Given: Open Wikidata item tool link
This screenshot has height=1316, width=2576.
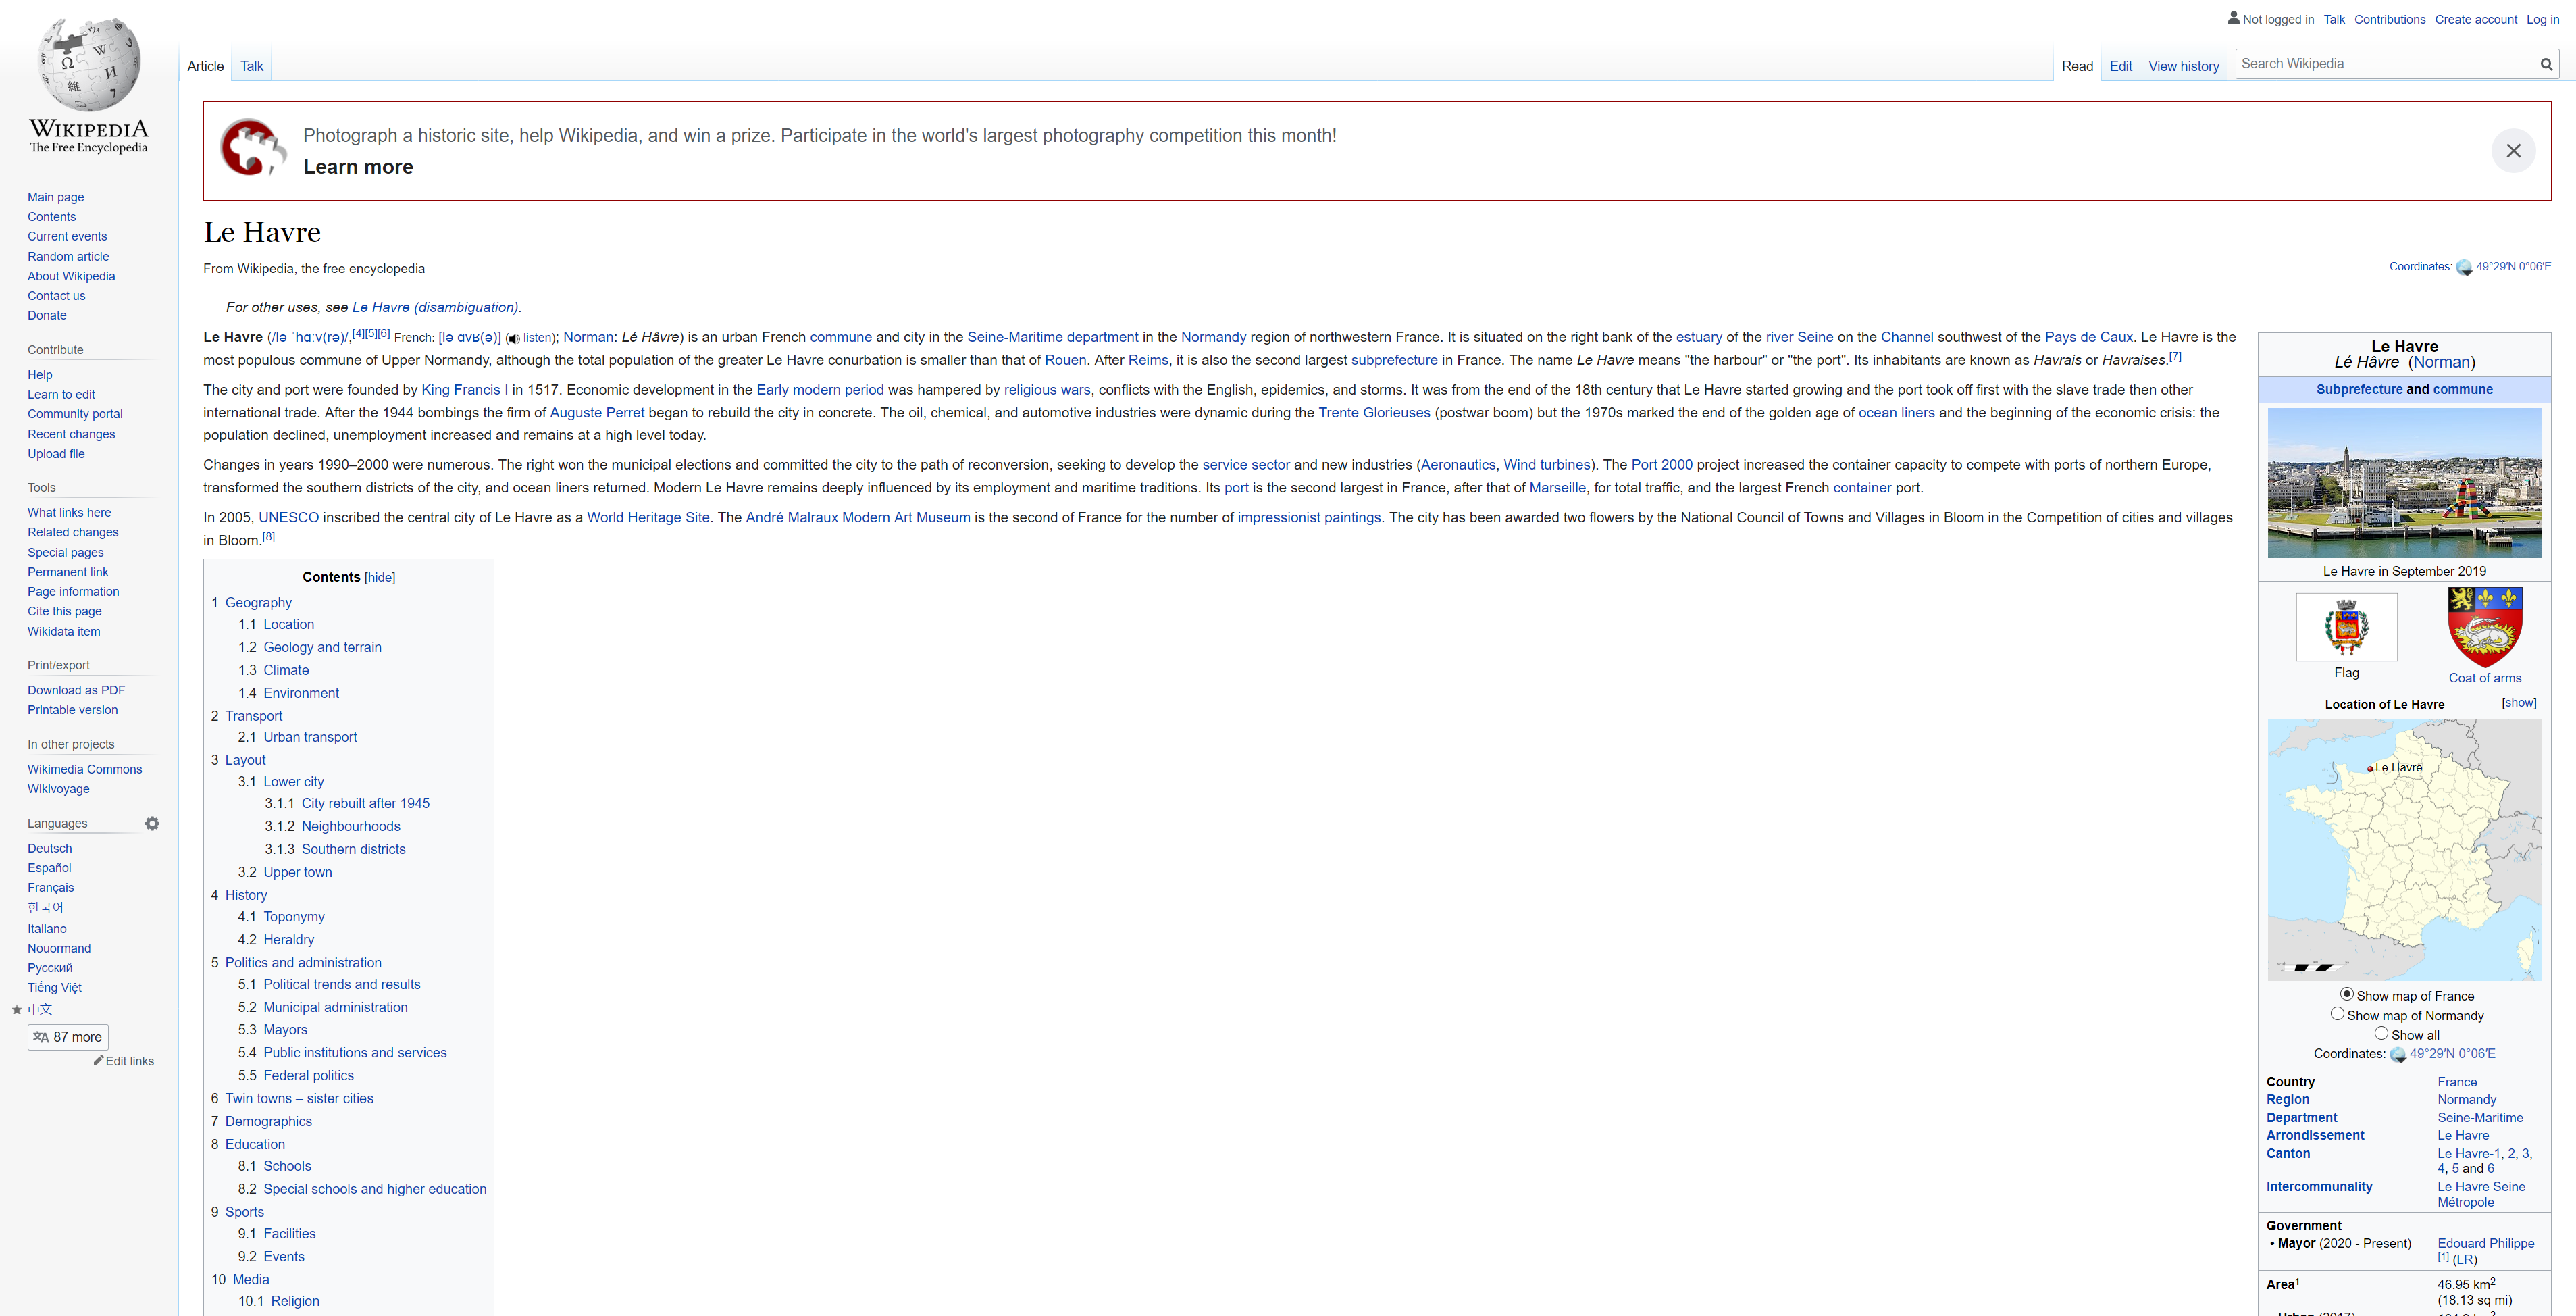Looking at the screenshot, I should click(64, 631).
